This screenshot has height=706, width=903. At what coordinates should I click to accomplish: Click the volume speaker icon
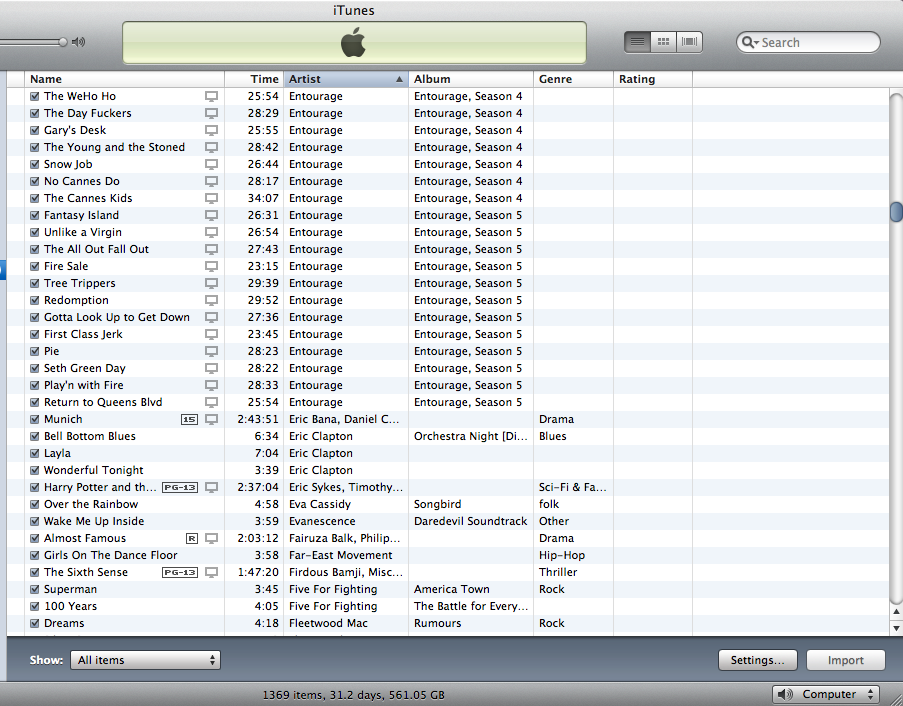point(78,42)
